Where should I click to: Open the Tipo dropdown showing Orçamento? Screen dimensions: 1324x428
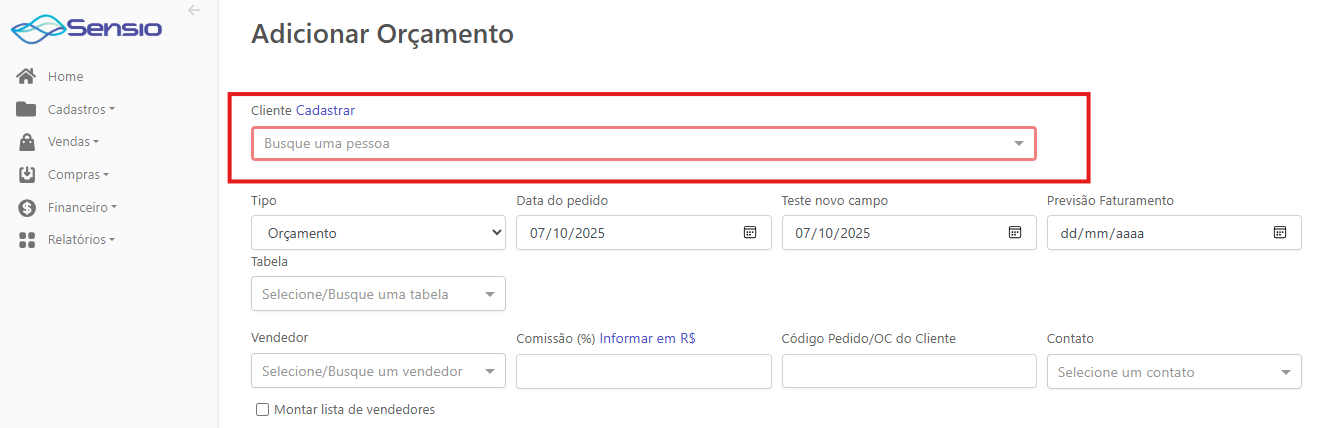[x=378, y=233]
